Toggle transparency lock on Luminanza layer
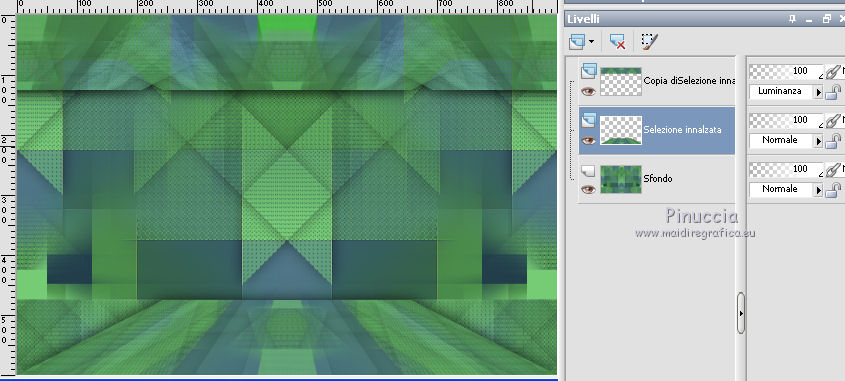Screen dimensions: 845x381 tap(834, 92)
